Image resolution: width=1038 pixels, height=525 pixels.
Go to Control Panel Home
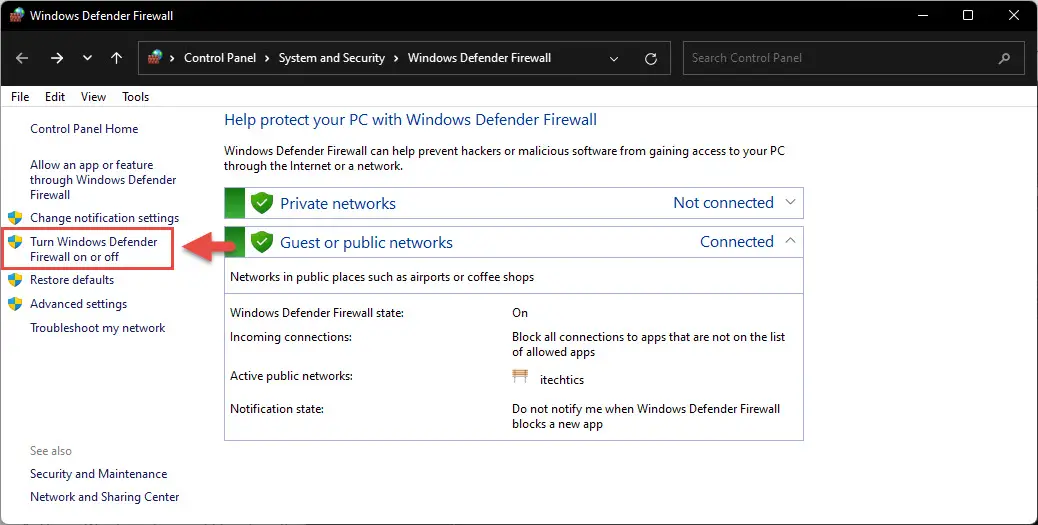84,129
